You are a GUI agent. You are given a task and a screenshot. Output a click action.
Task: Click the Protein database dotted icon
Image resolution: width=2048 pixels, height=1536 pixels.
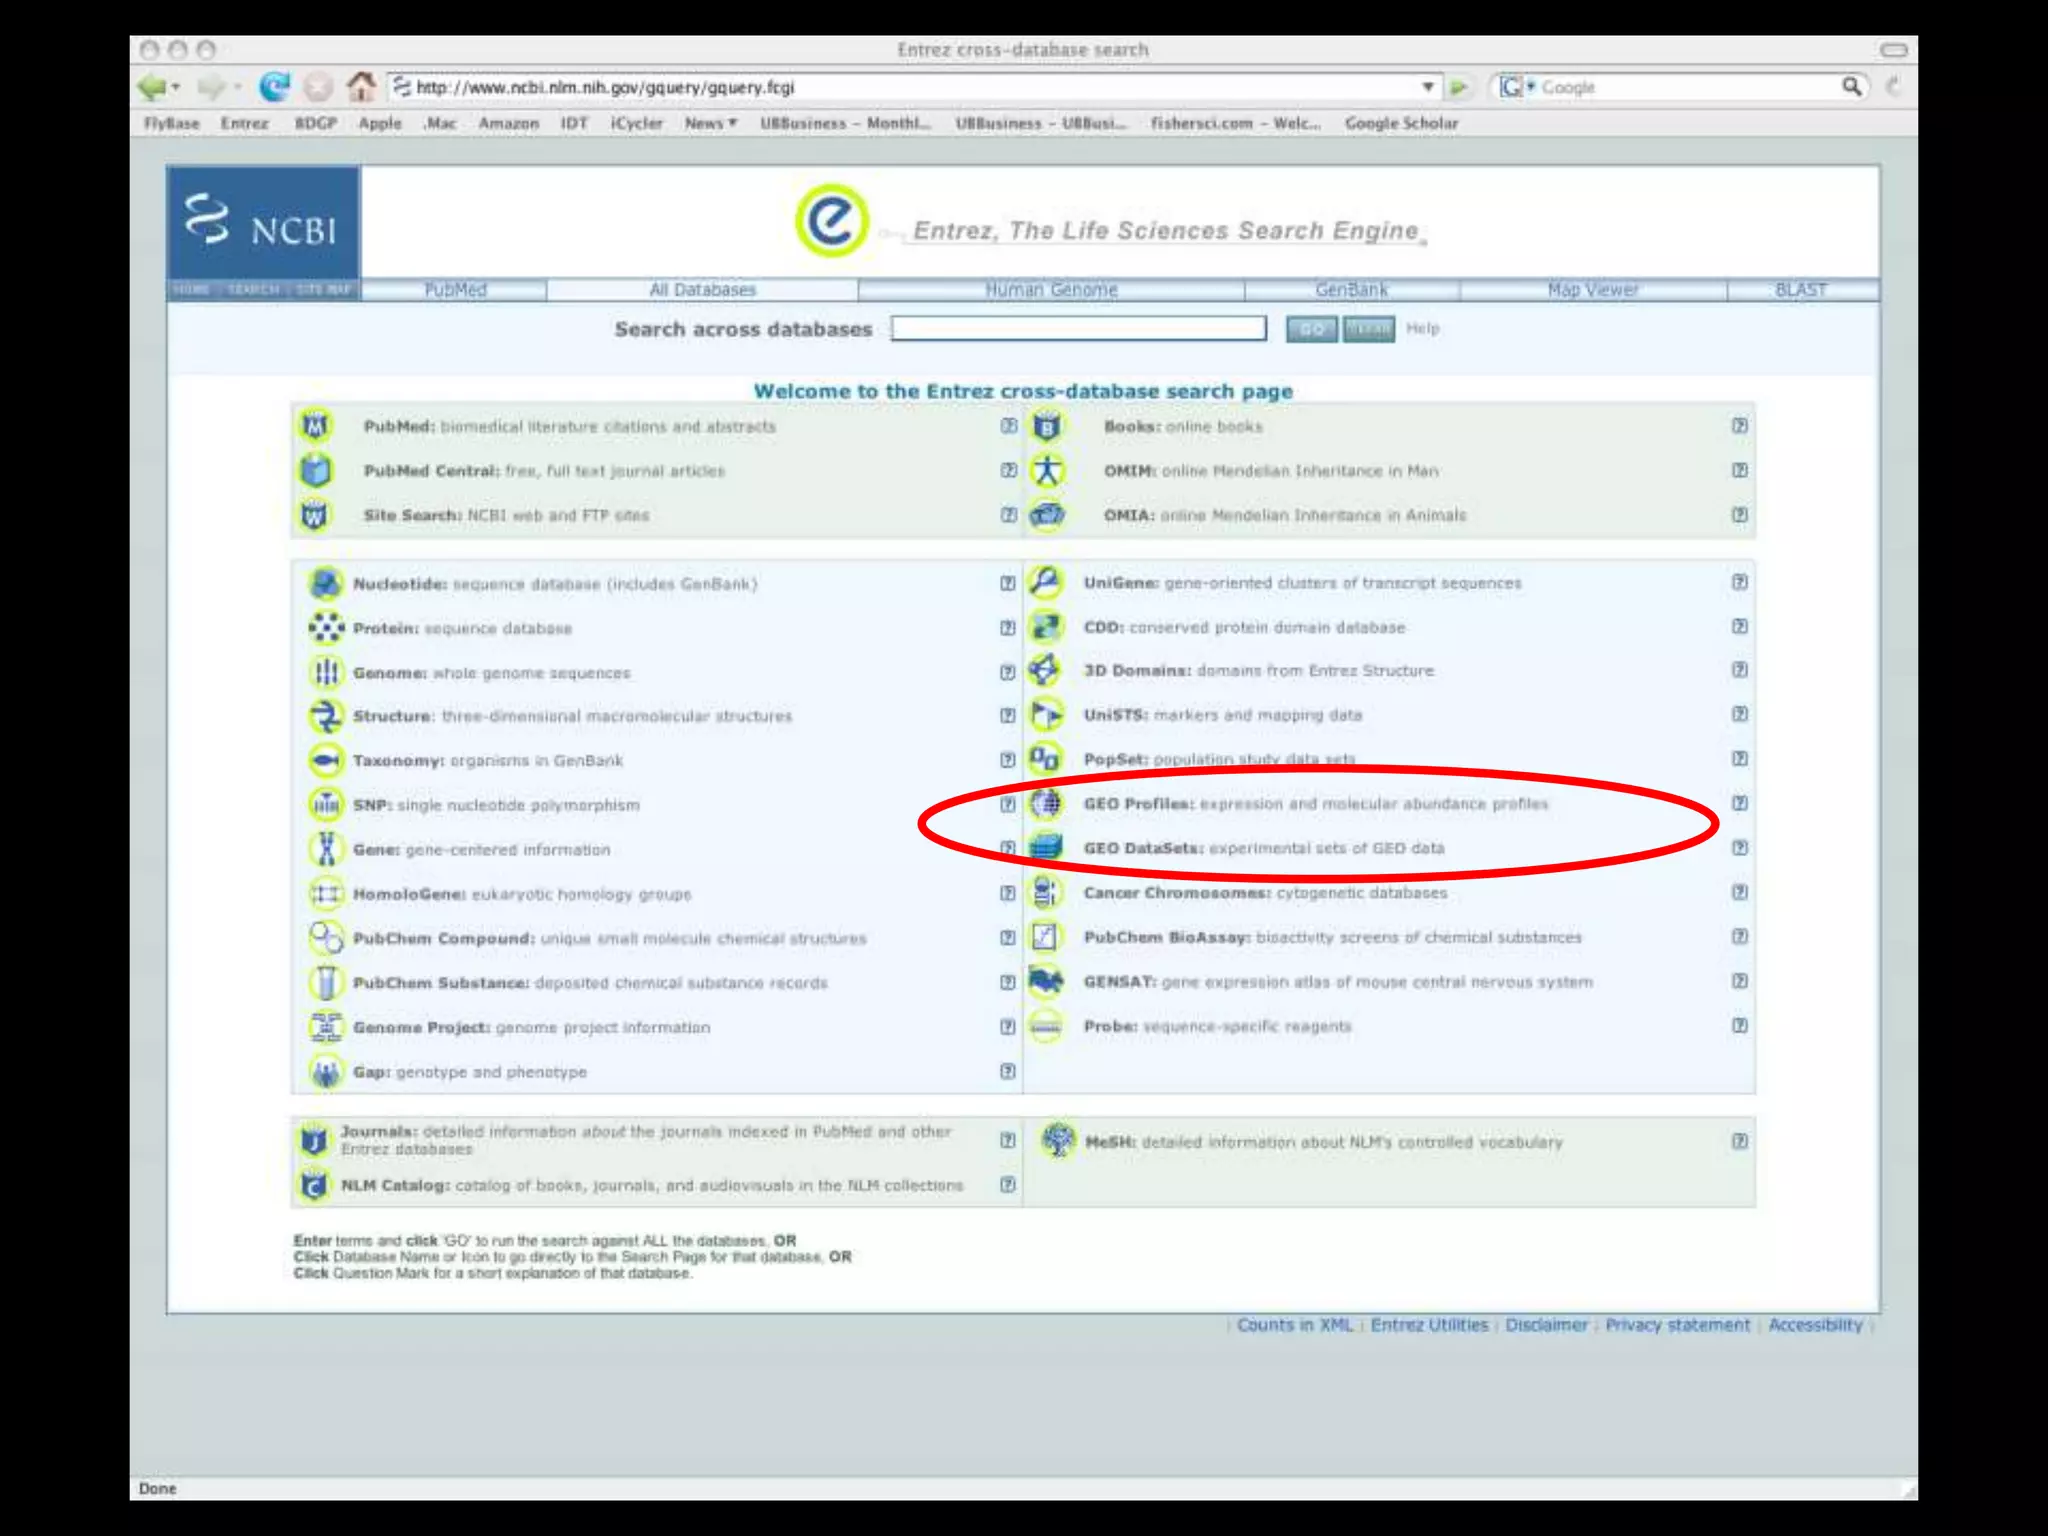pyautogui.click(x=325, y=628)
